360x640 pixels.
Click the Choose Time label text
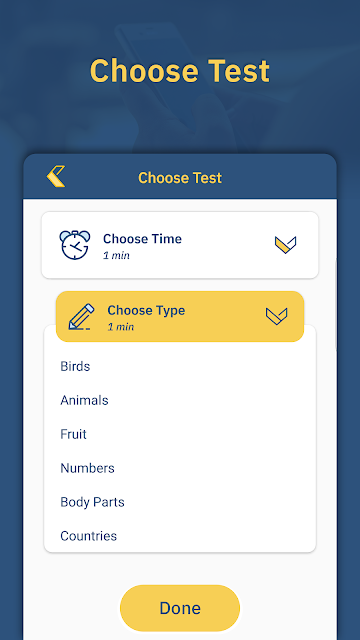pyautogui.click(x=142, y=238)
